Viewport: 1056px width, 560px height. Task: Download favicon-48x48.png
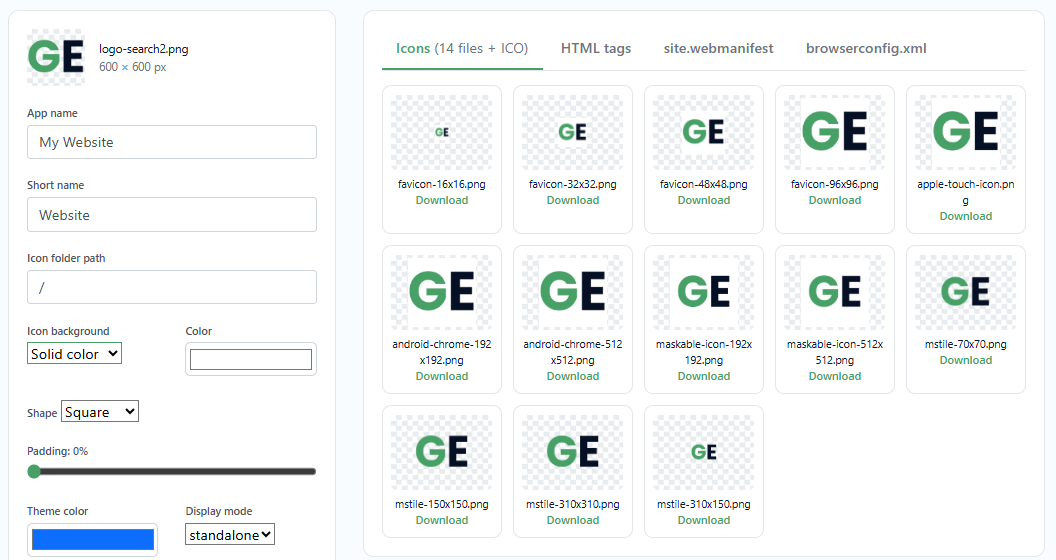pos(704,200)
